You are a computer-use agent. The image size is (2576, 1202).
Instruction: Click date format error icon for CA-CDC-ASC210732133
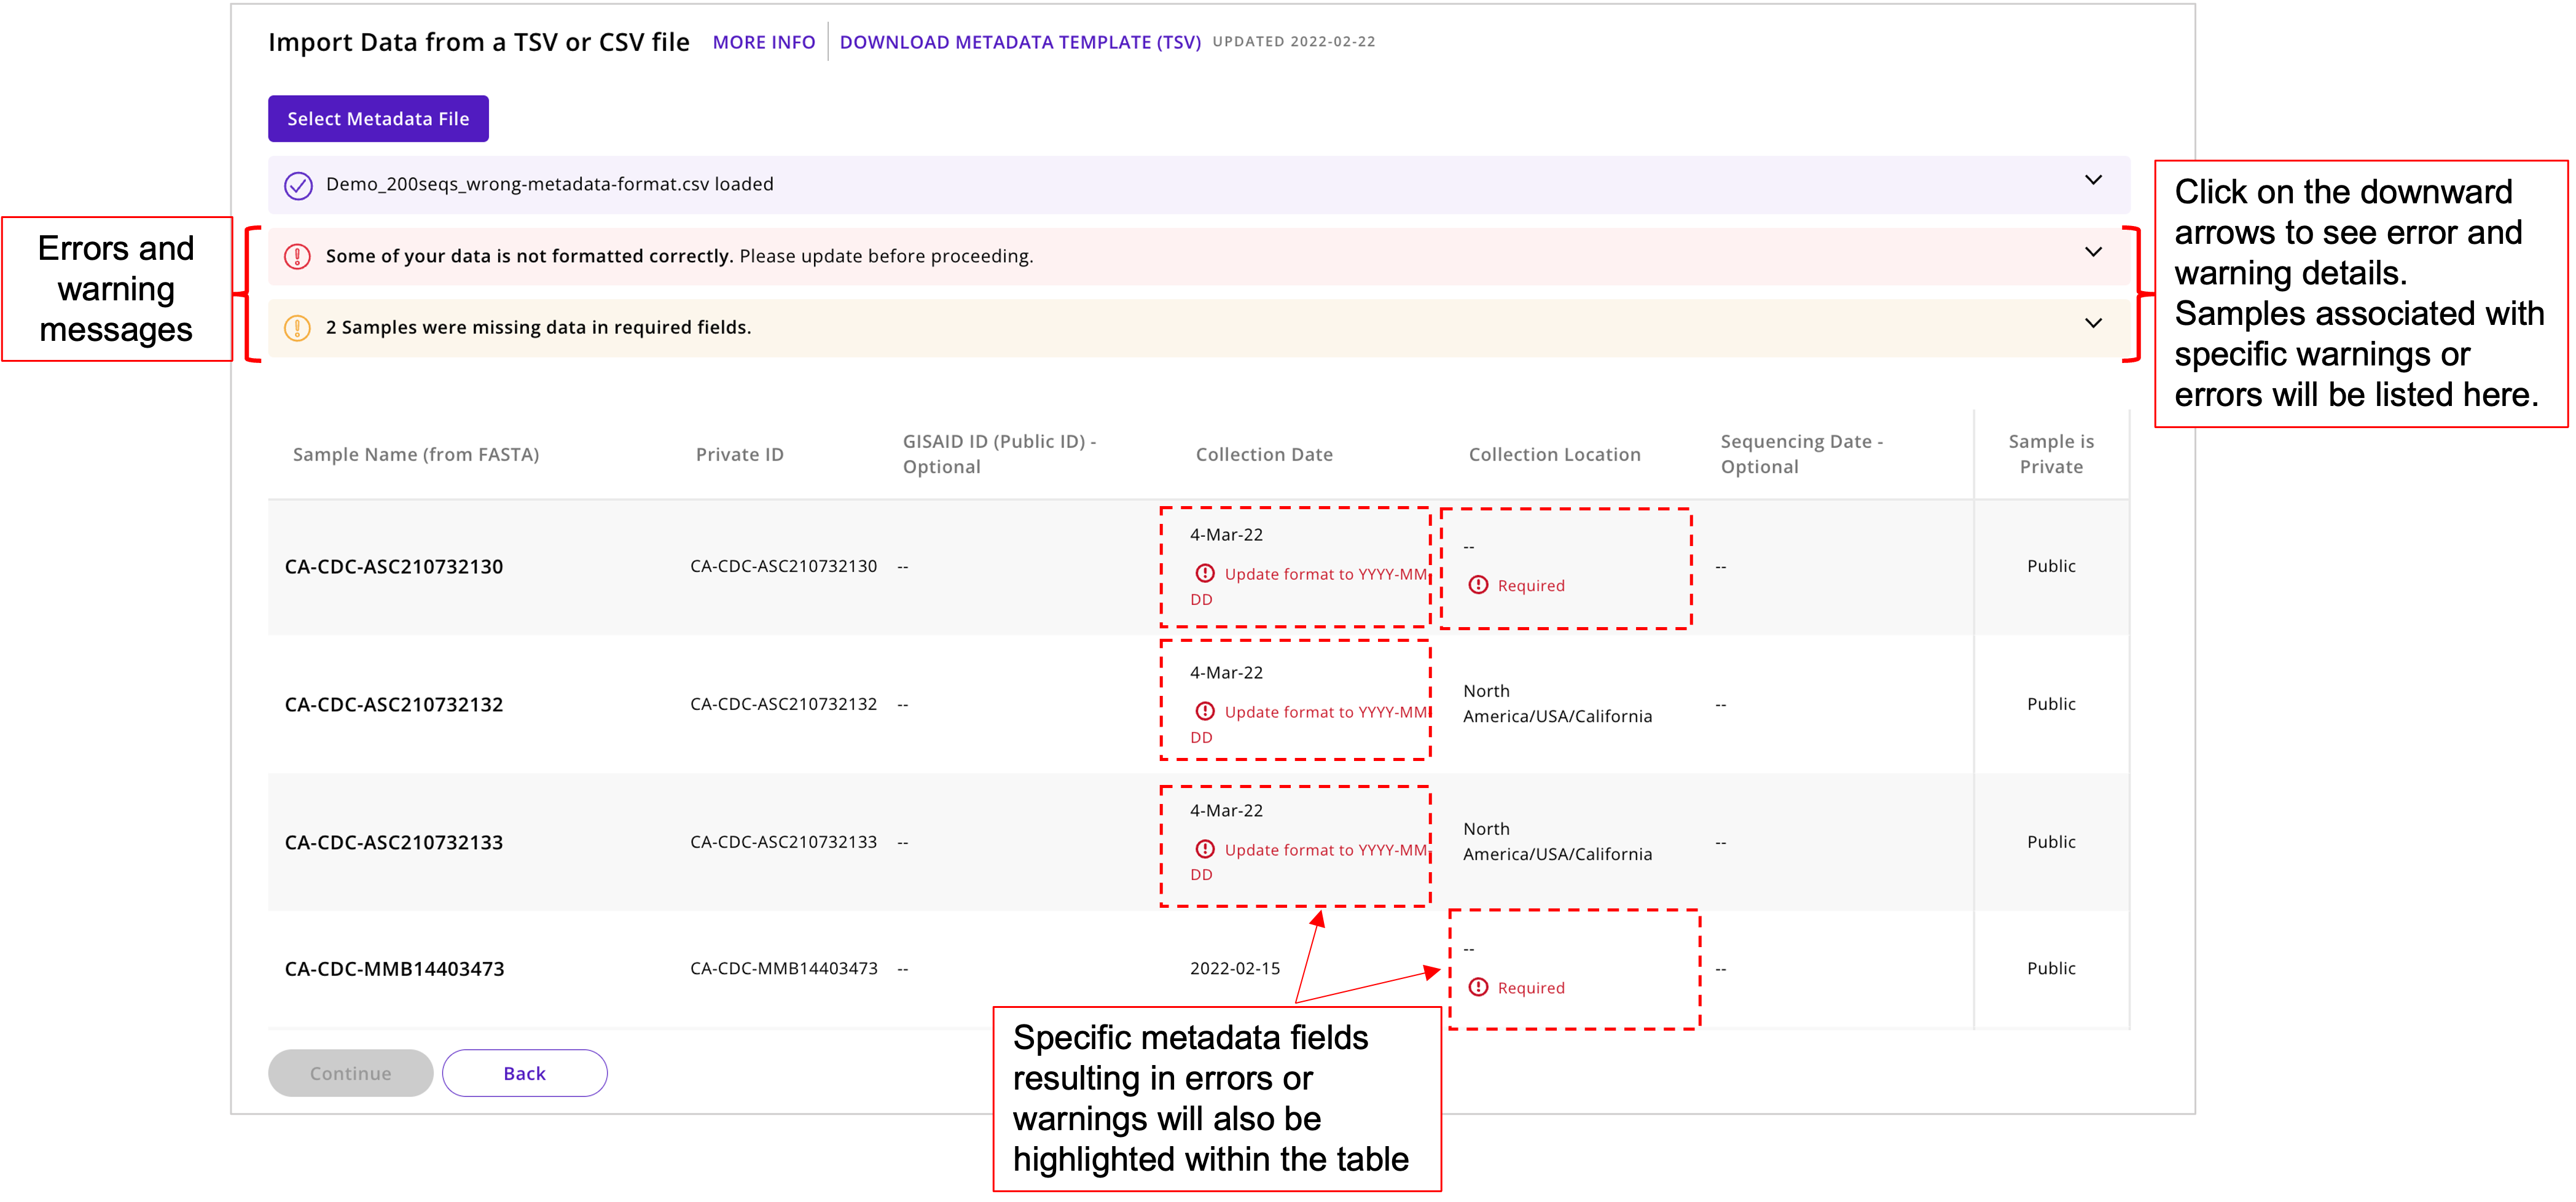click(1205, 849)
